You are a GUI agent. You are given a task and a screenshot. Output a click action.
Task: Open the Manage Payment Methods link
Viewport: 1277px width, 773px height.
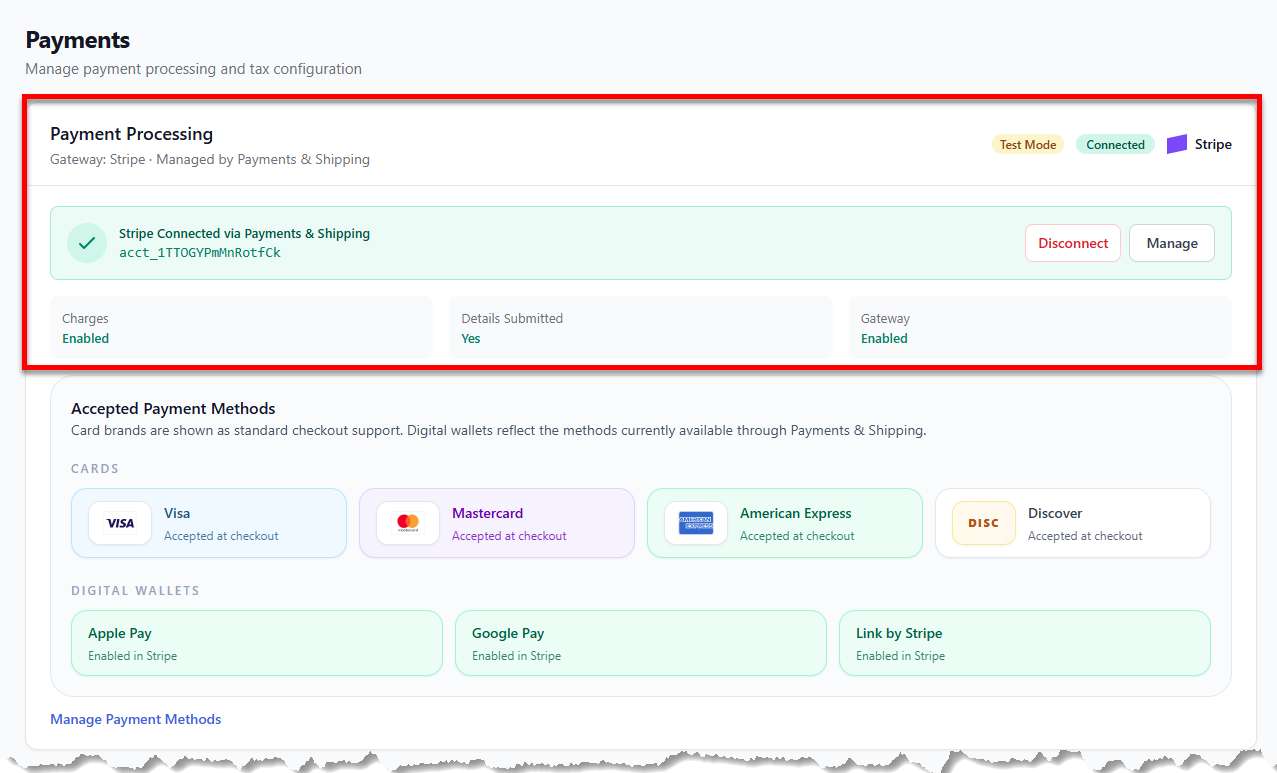[136, 719]
